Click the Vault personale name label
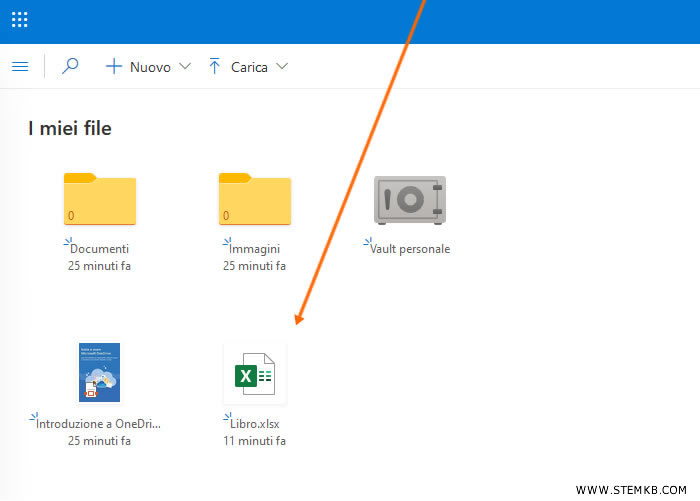This screenshot has width=700, height=501. click(410, 249)
